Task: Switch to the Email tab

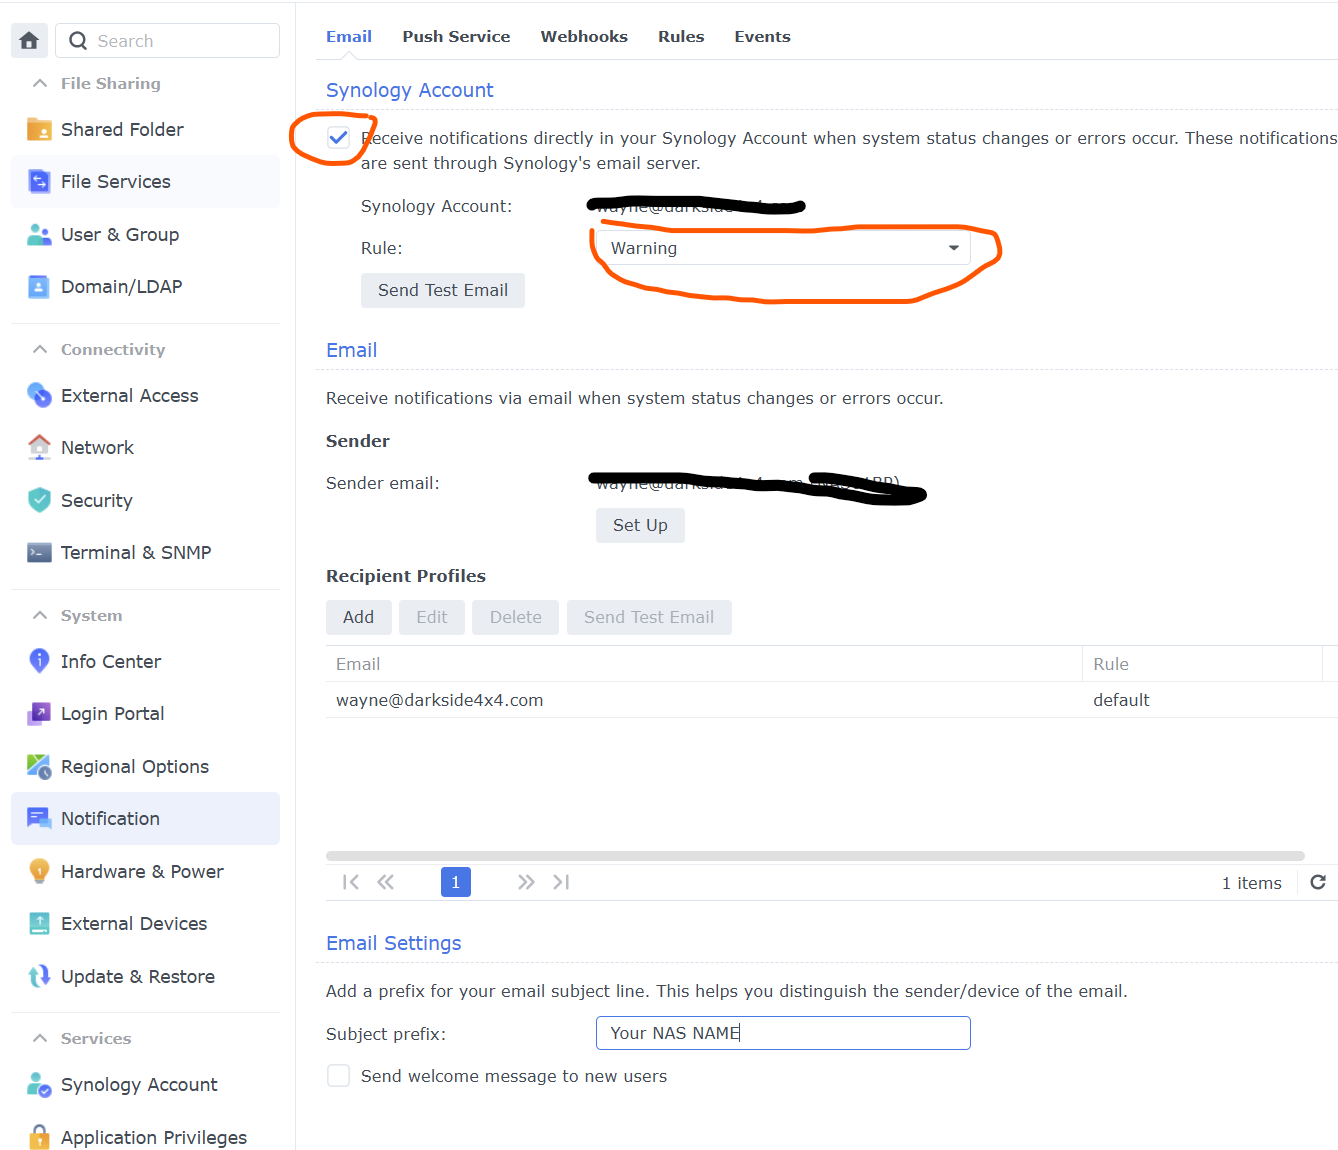Action: click(349, 37)
